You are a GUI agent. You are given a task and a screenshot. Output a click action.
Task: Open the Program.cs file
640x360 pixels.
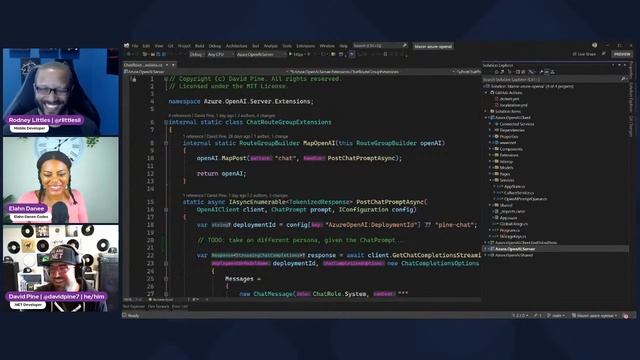pyautogui.click(x=509, y=230)
